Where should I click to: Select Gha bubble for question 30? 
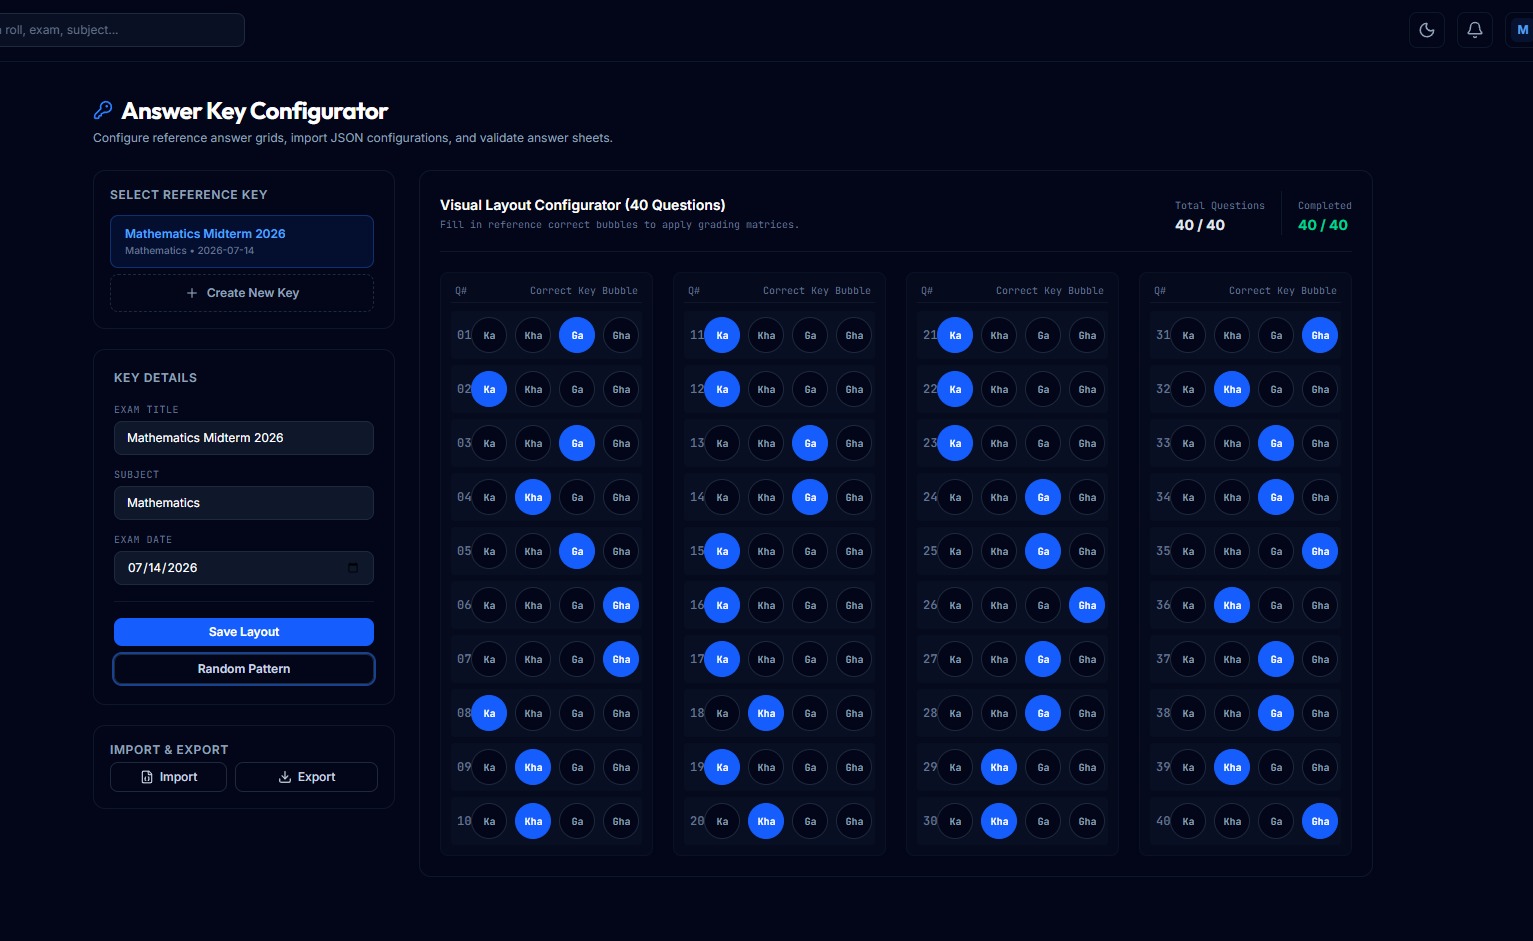click(1087, 821)
